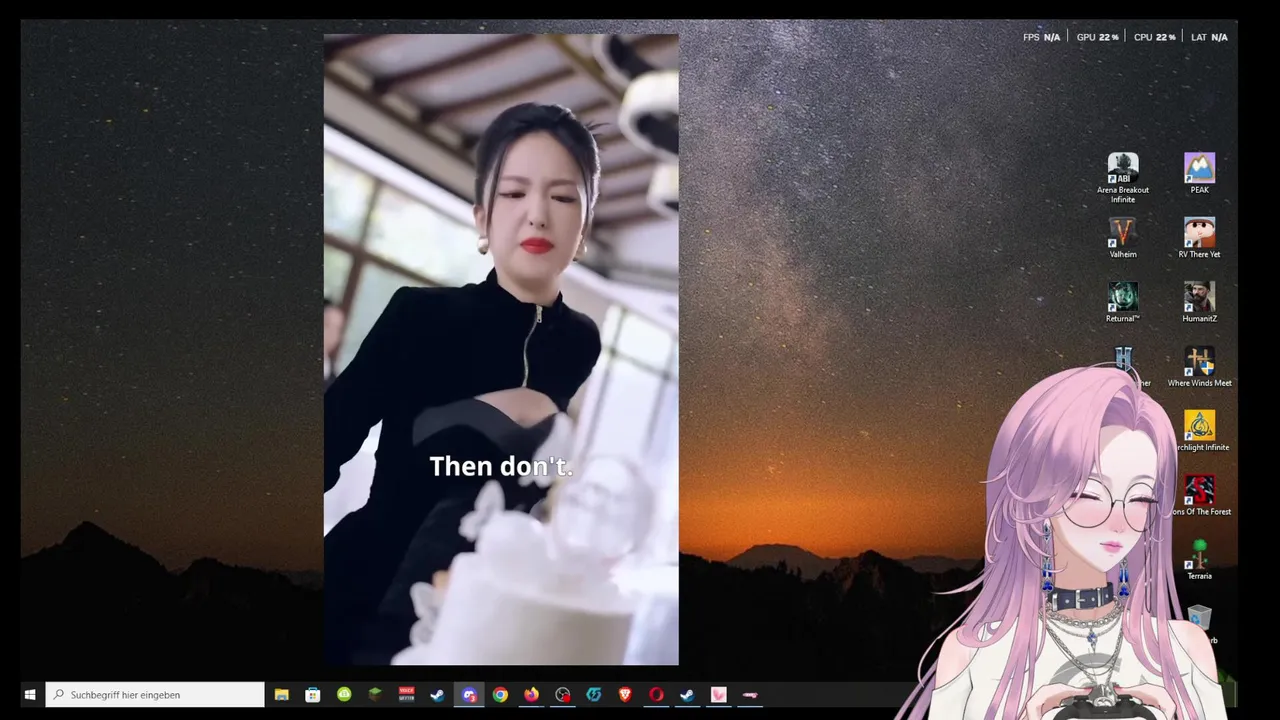Open the OBS Studio taskbar icon
Image resolution: width=1280 pixels, height=720 pixels.
point(563,695)
